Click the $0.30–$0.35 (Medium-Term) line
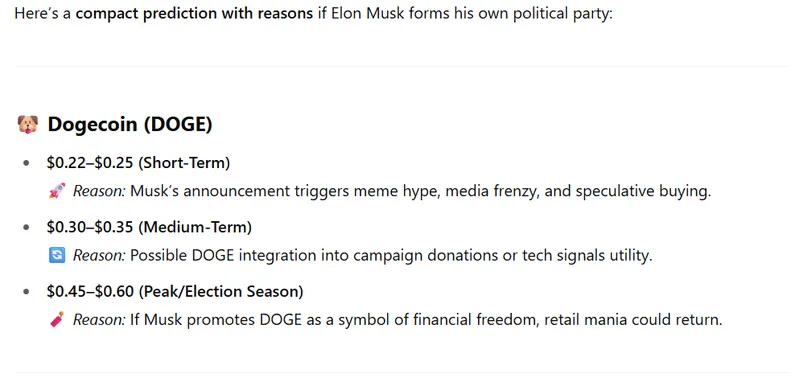799x378 pixels. (149, 227)
